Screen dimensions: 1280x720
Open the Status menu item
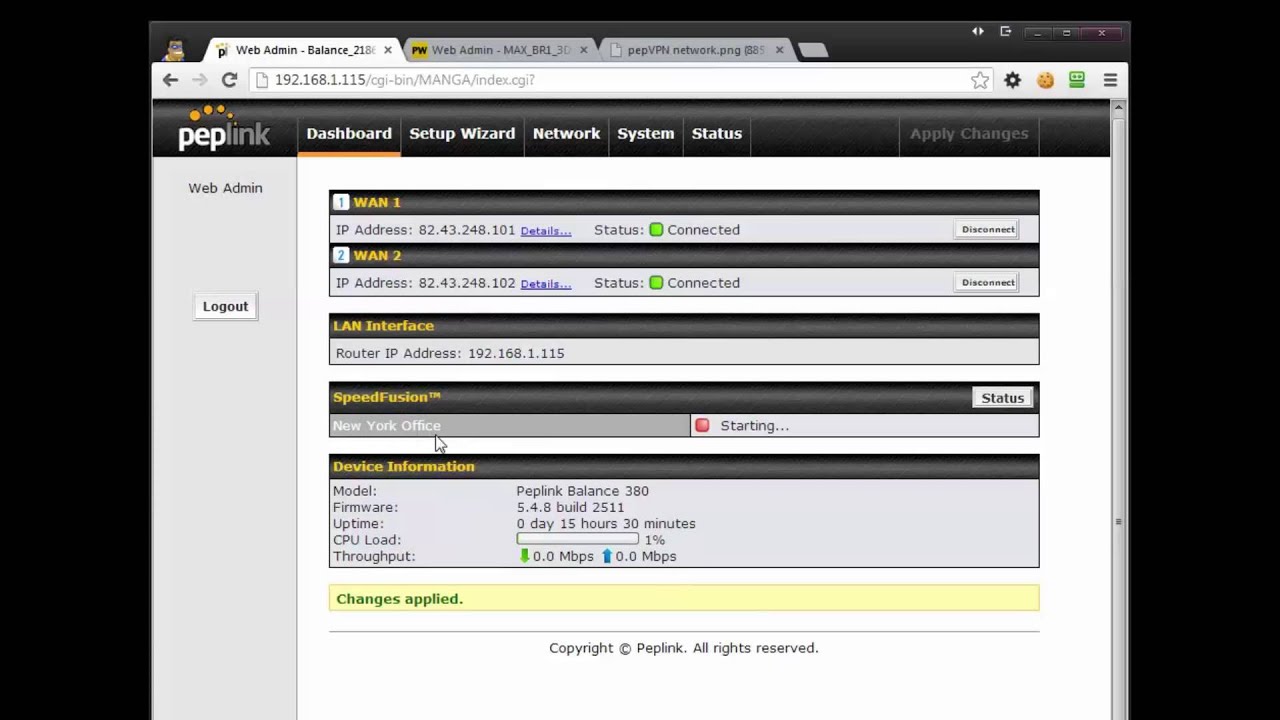pos(717,134)
